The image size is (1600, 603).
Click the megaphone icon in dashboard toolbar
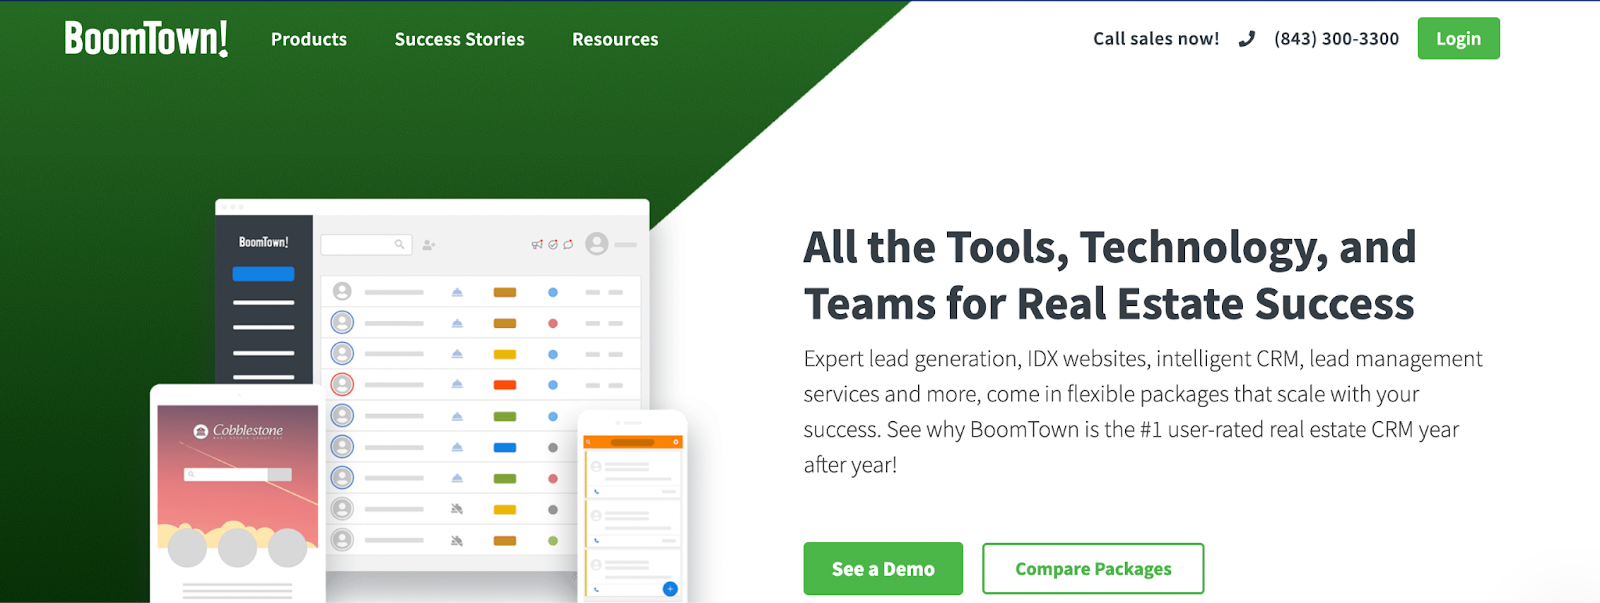pyautogui.click(x=537, y=244)
